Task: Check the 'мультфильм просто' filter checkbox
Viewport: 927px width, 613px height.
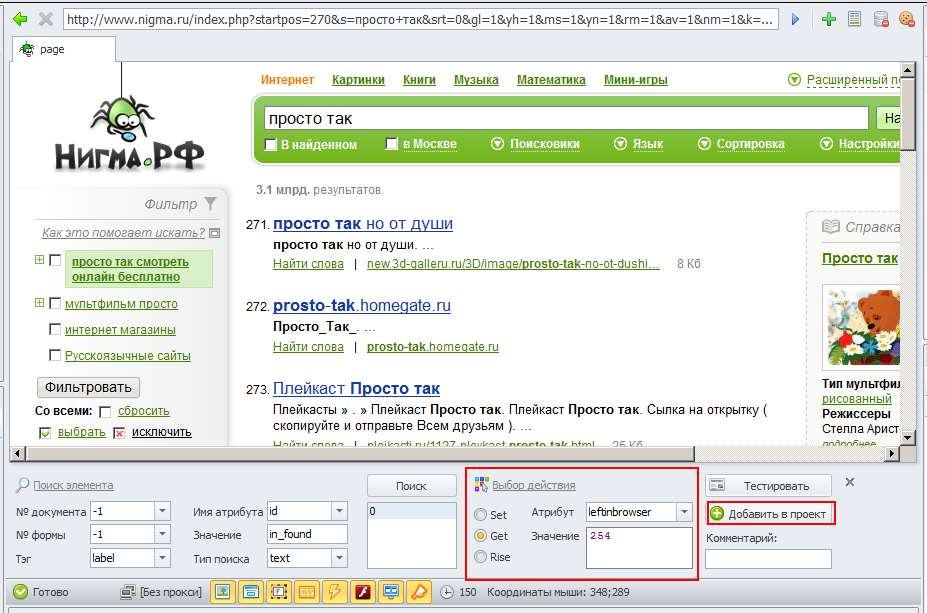Action: [x=55, y=303]
